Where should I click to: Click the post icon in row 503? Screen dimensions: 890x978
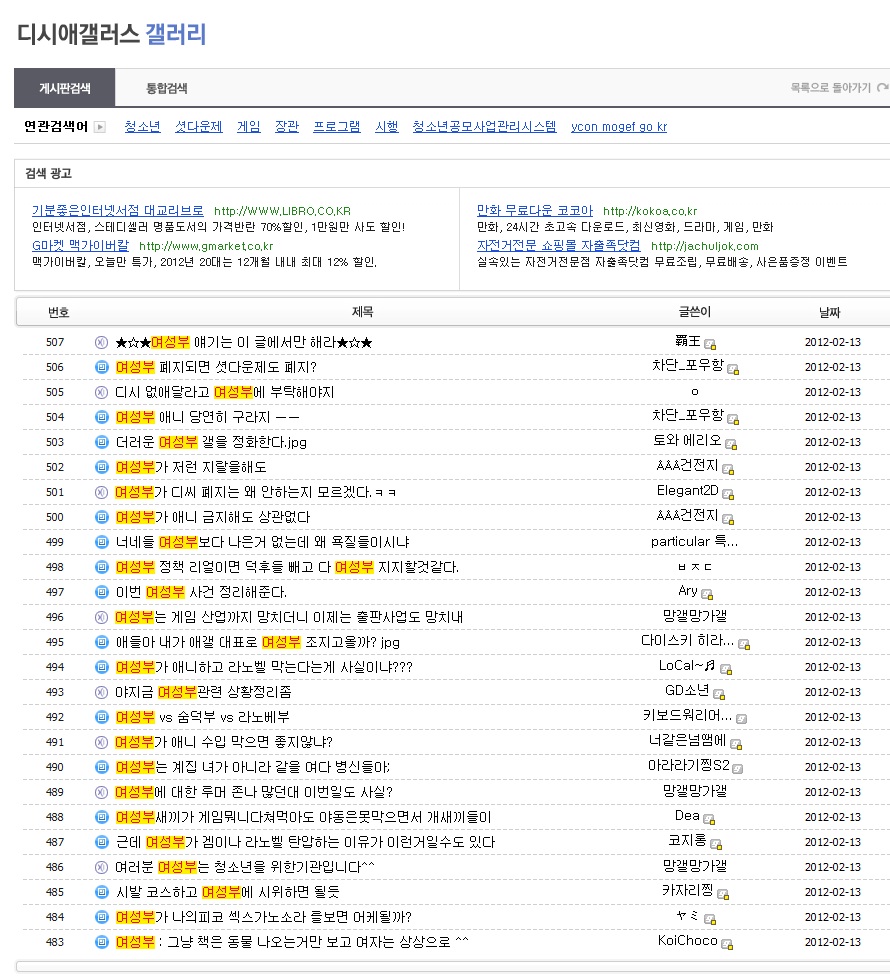click(101, 442)
